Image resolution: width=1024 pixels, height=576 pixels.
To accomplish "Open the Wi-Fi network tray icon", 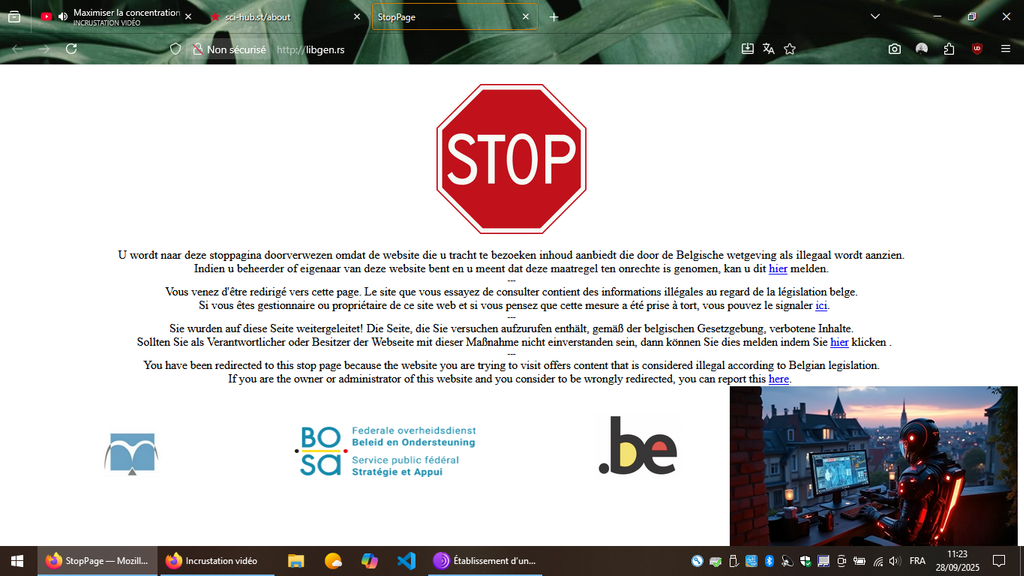I will pyautogui.click(x=878, y=561).
